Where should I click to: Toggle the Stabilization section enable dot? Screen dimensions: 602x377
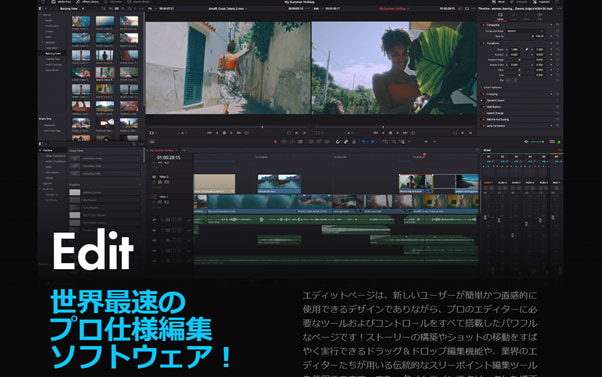point(483,107)
